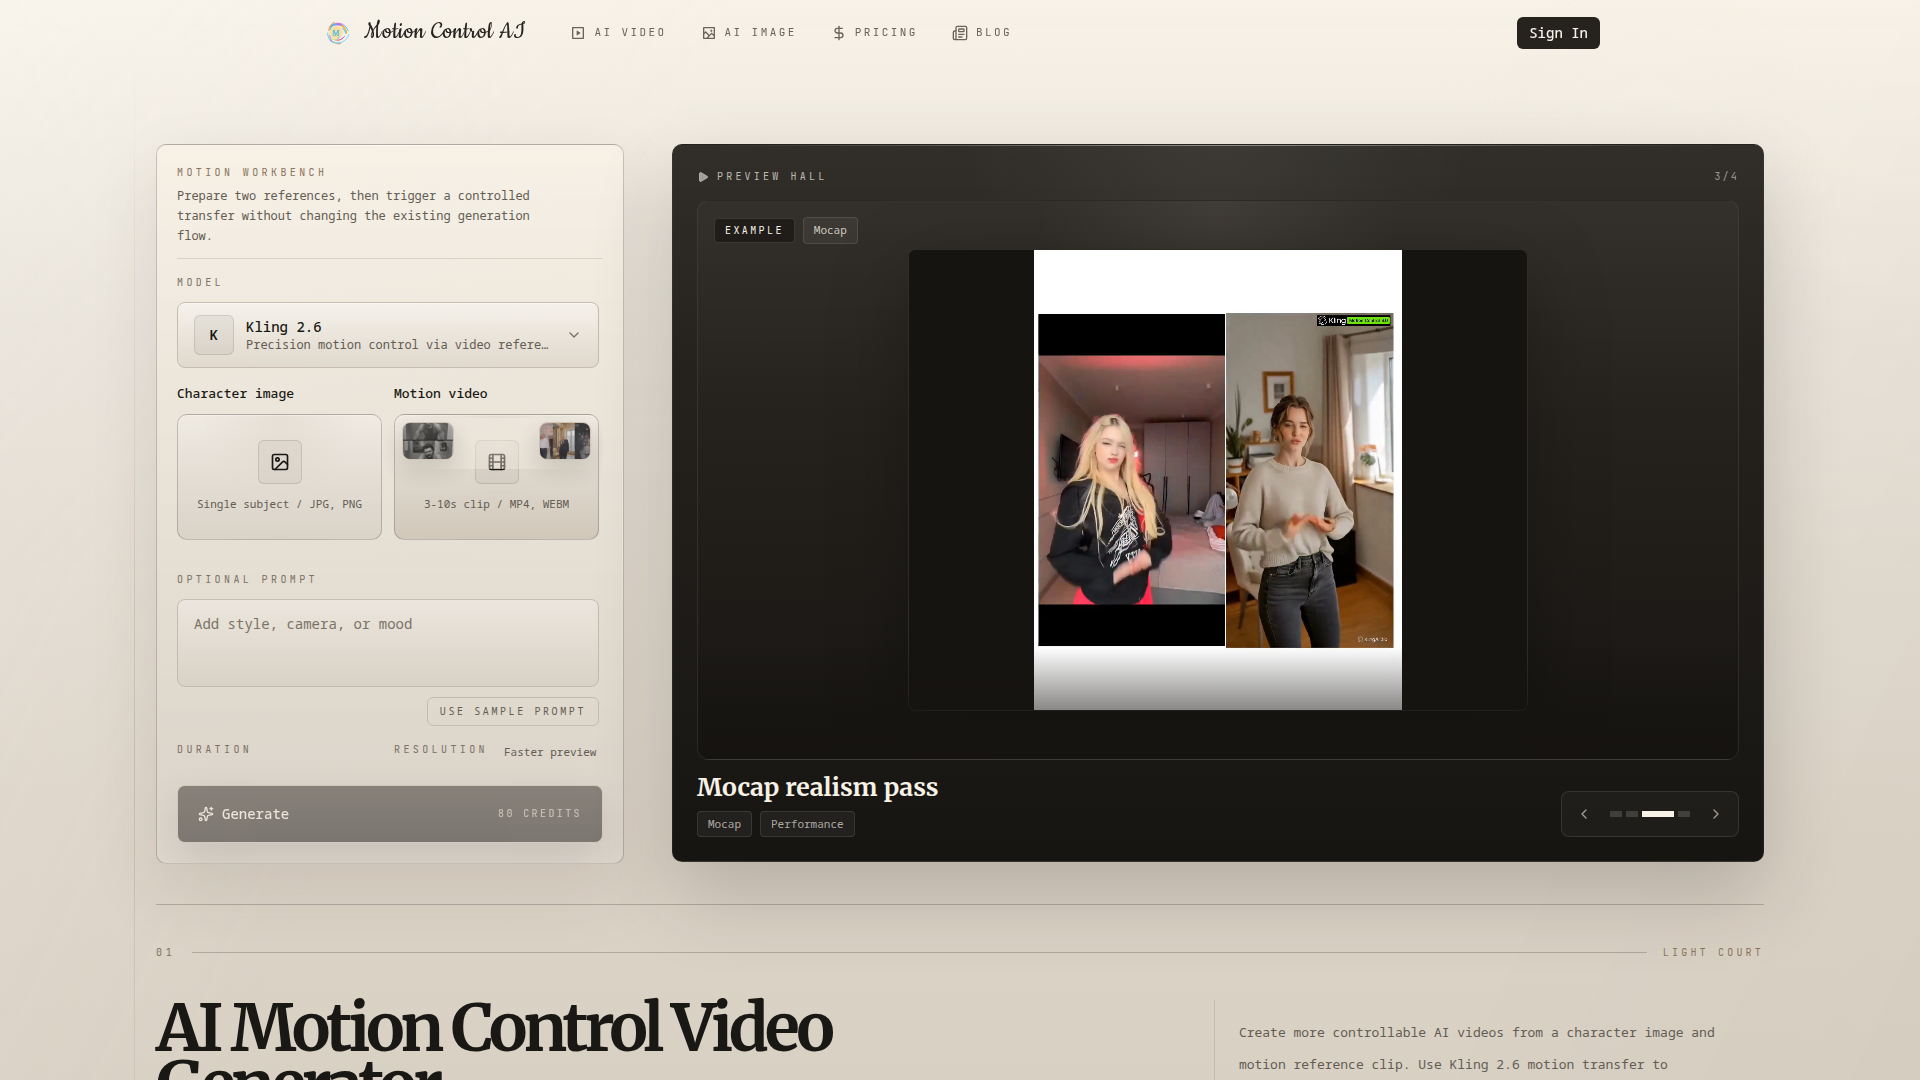Click the motion video film strip icon
Image resolution: width=1920 pixels, height=1080 pixels.
point(497,462)
